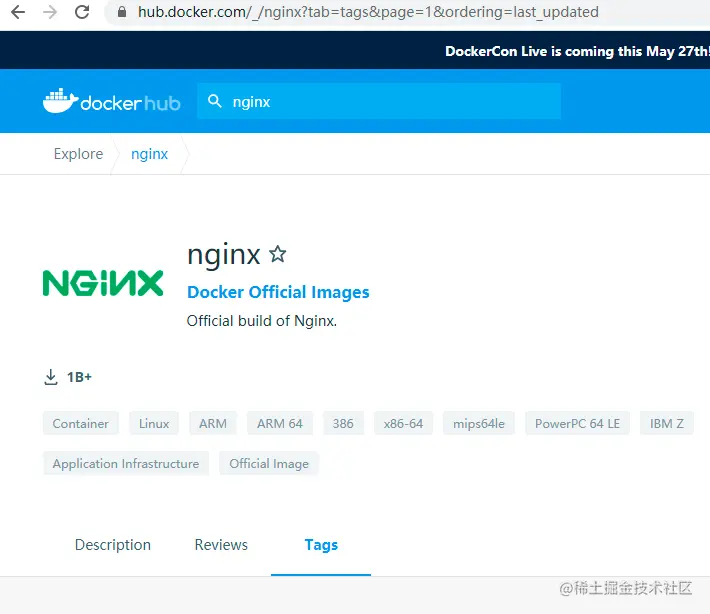This screenshot has height=614, width=710.
Task: Click the browser back arrow
Action: pyautogui.click(x=18, y=12)
